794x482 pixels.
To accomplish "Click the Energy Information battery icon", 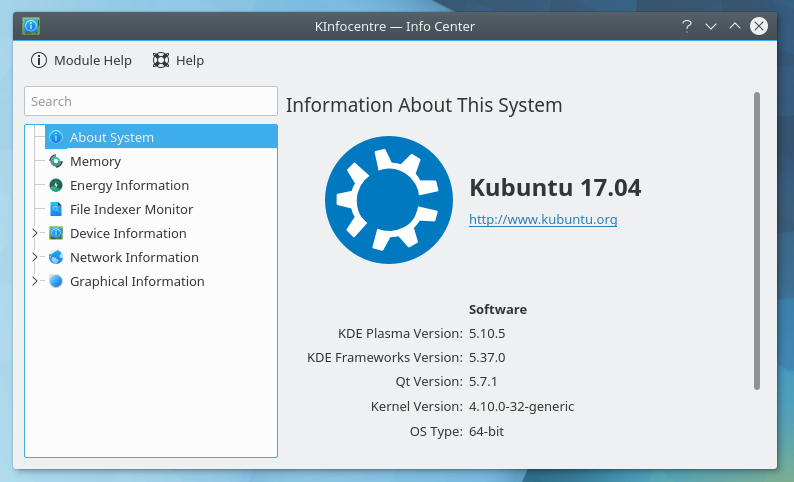I will pyautogui.click(x=56, y=185).
